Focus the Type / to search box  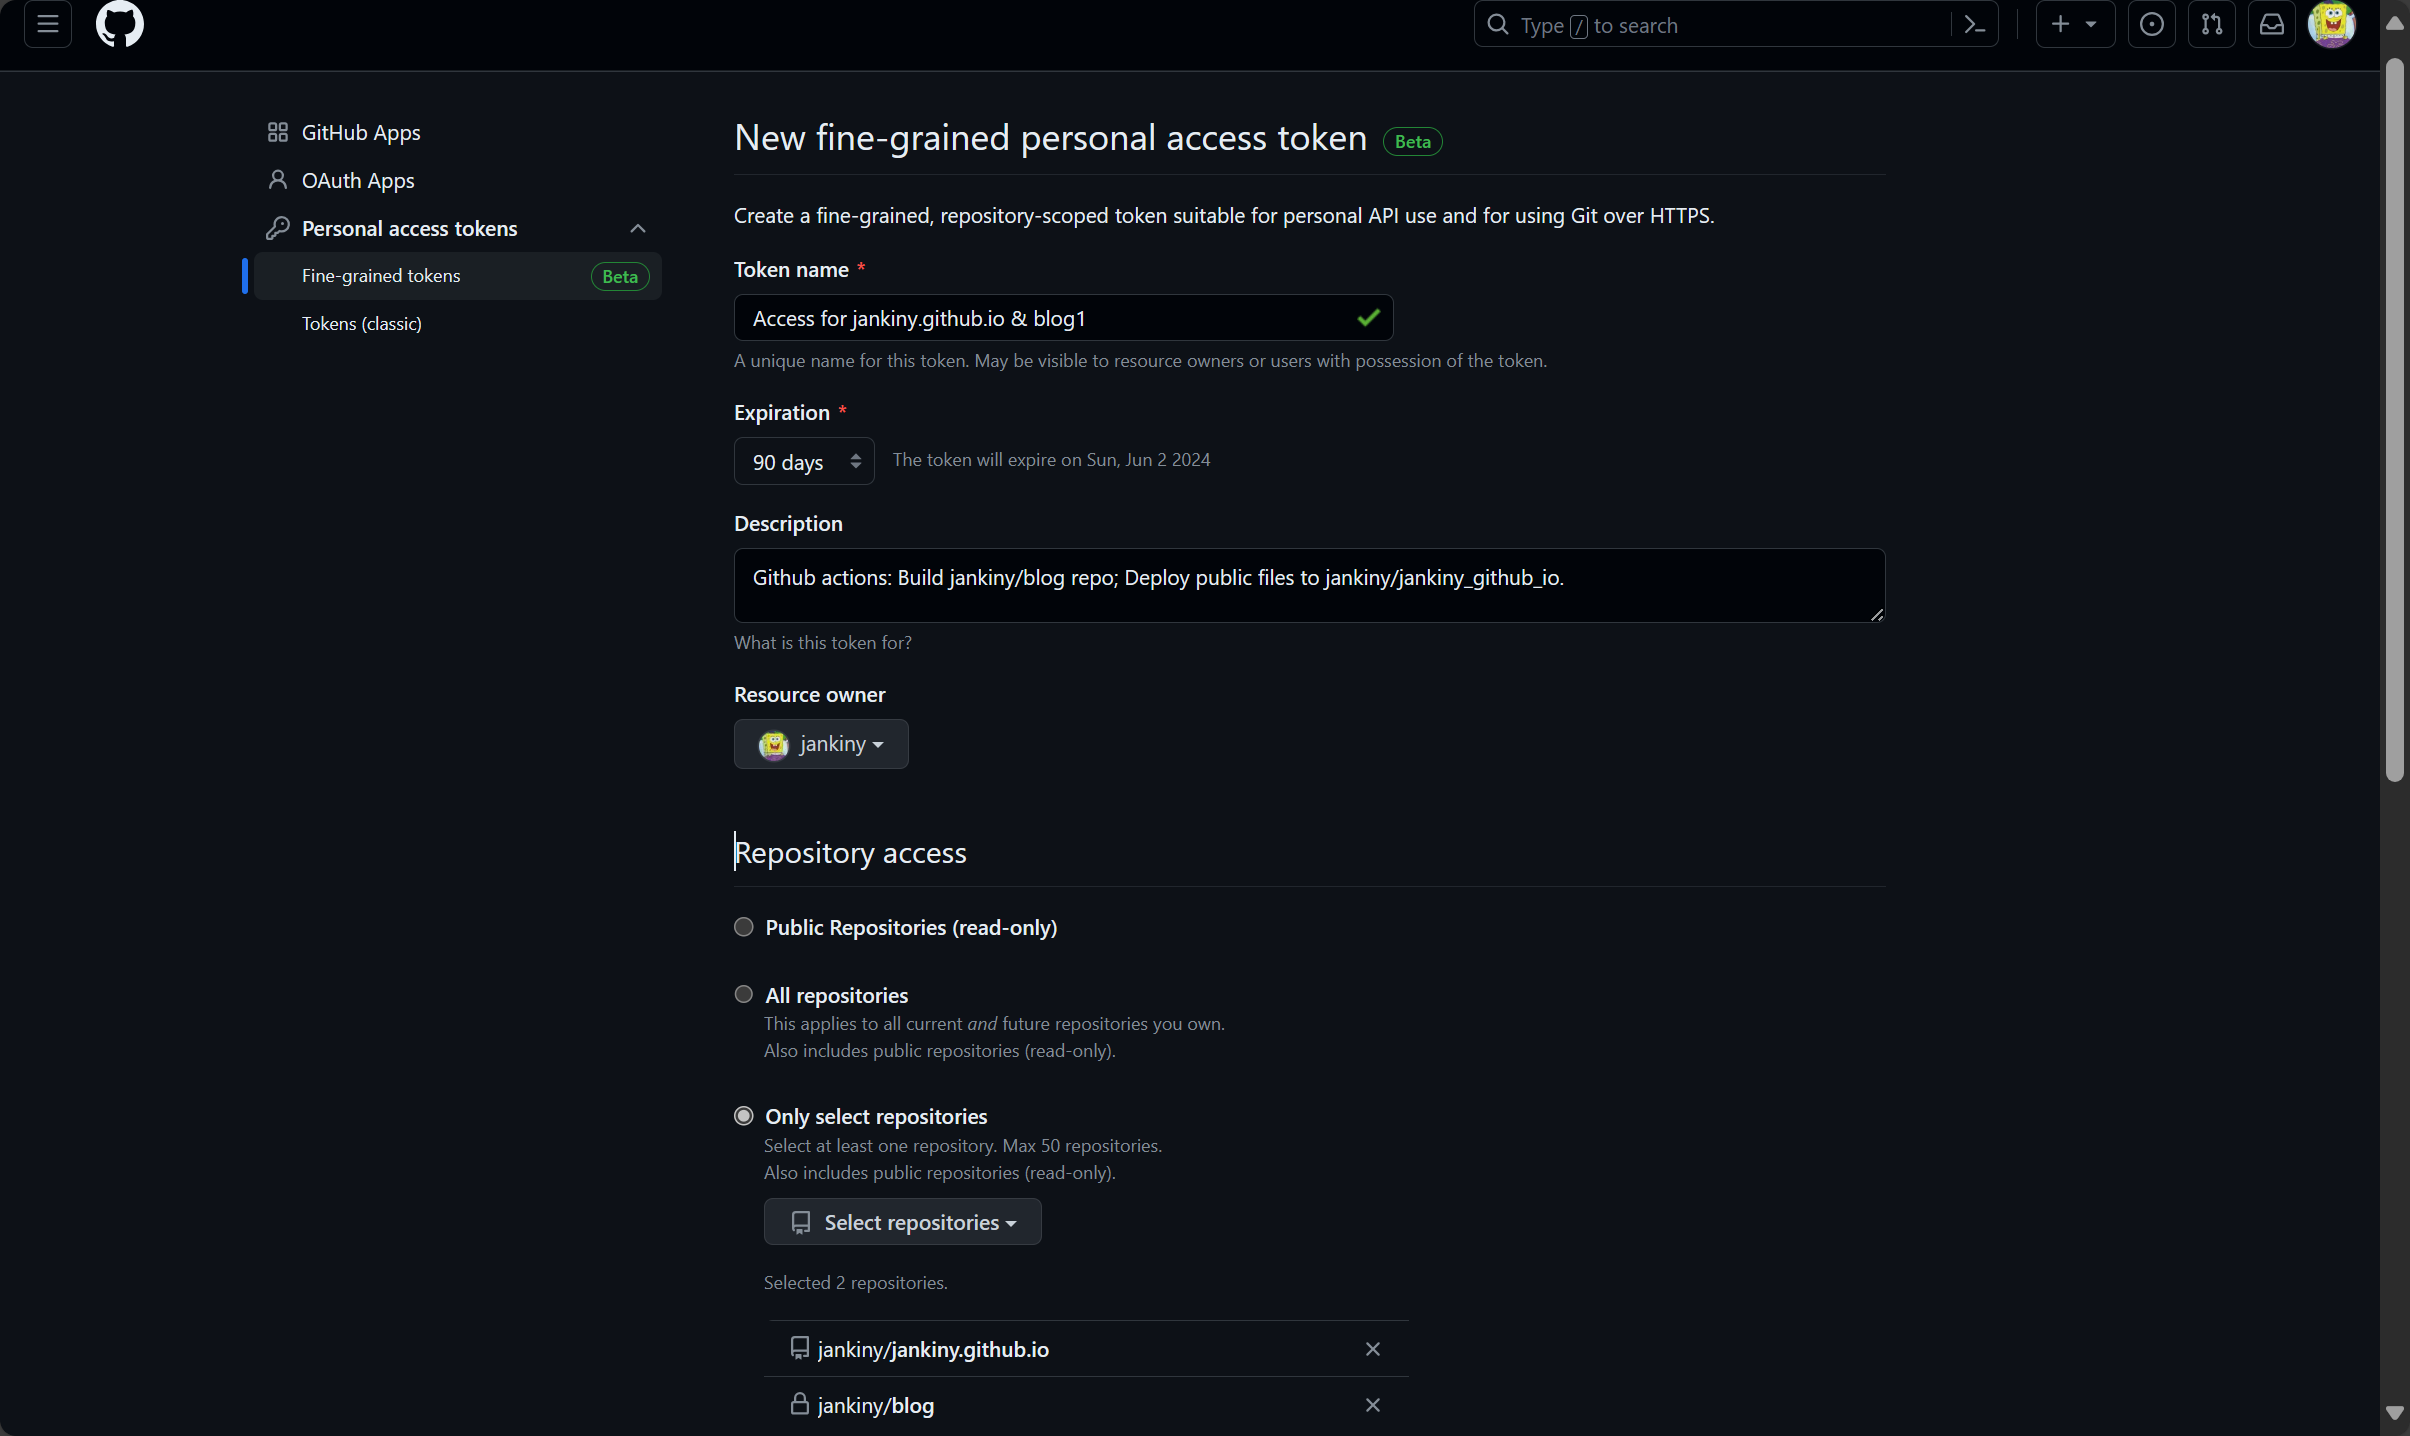click(1735, 25)
